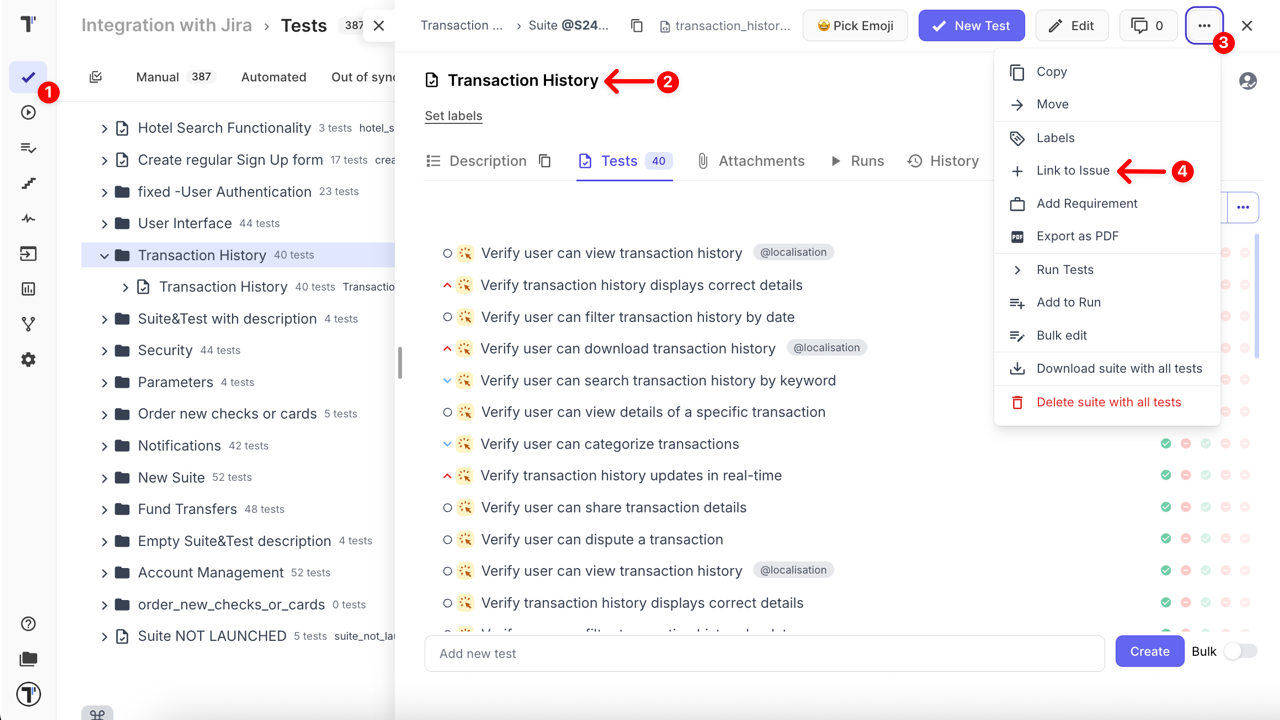
Task: Toggle the status circle for 'Verify user can share transaction details'
Action: [x=447, y=507]
